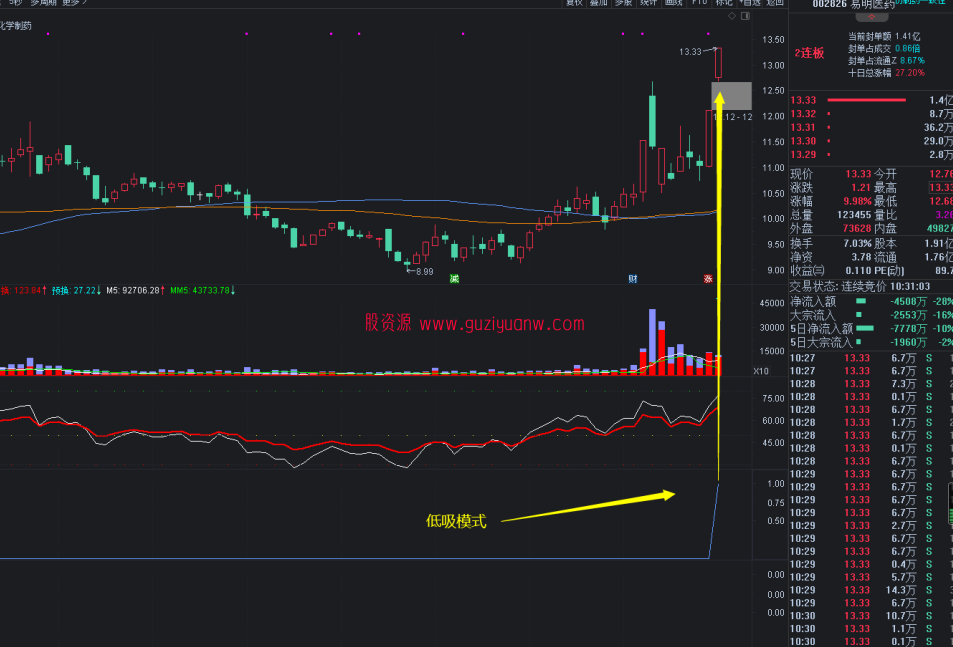Viewport: 953px width, 647px height.
Task: Click the 5日大宗流入 -1960万 row
Action: (871, 343)
